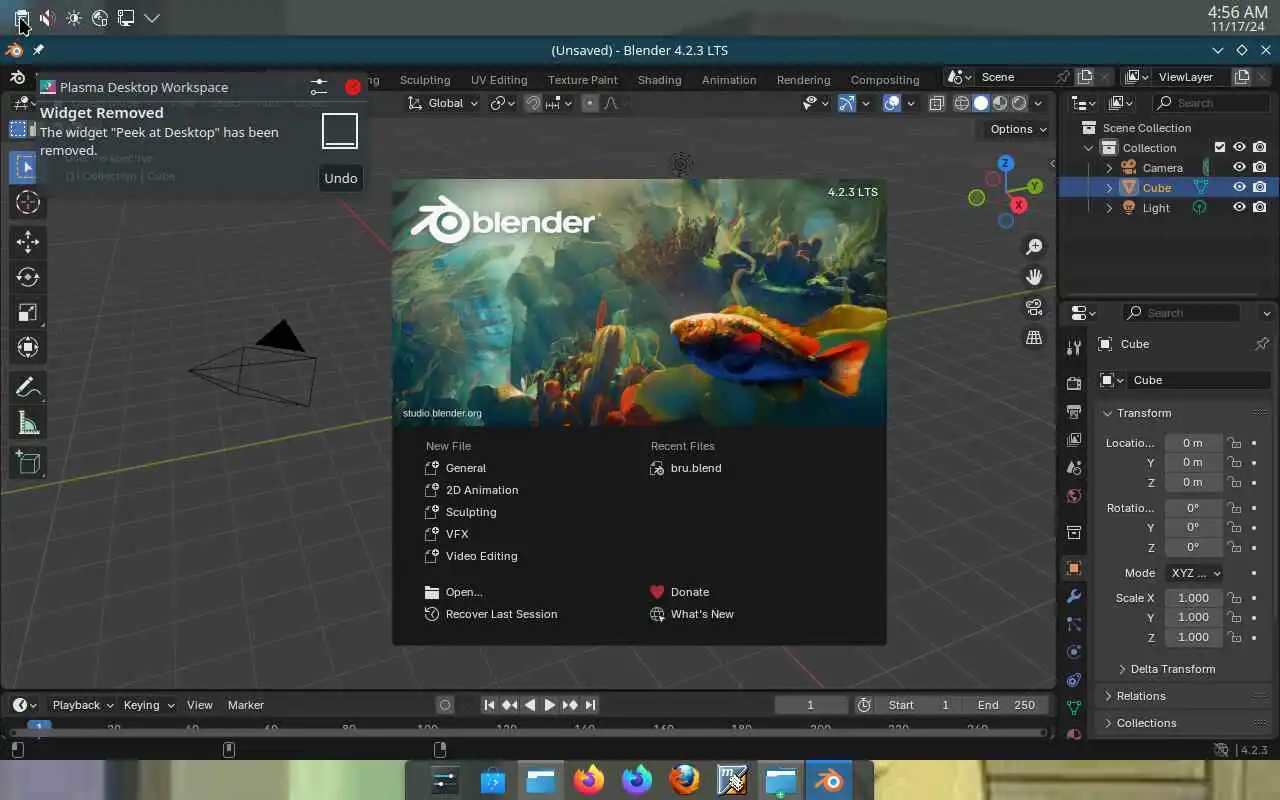Switch to the Texture Paint workspace tab
This screenshot has height=800, width=1280.
[x=583, y=80]
